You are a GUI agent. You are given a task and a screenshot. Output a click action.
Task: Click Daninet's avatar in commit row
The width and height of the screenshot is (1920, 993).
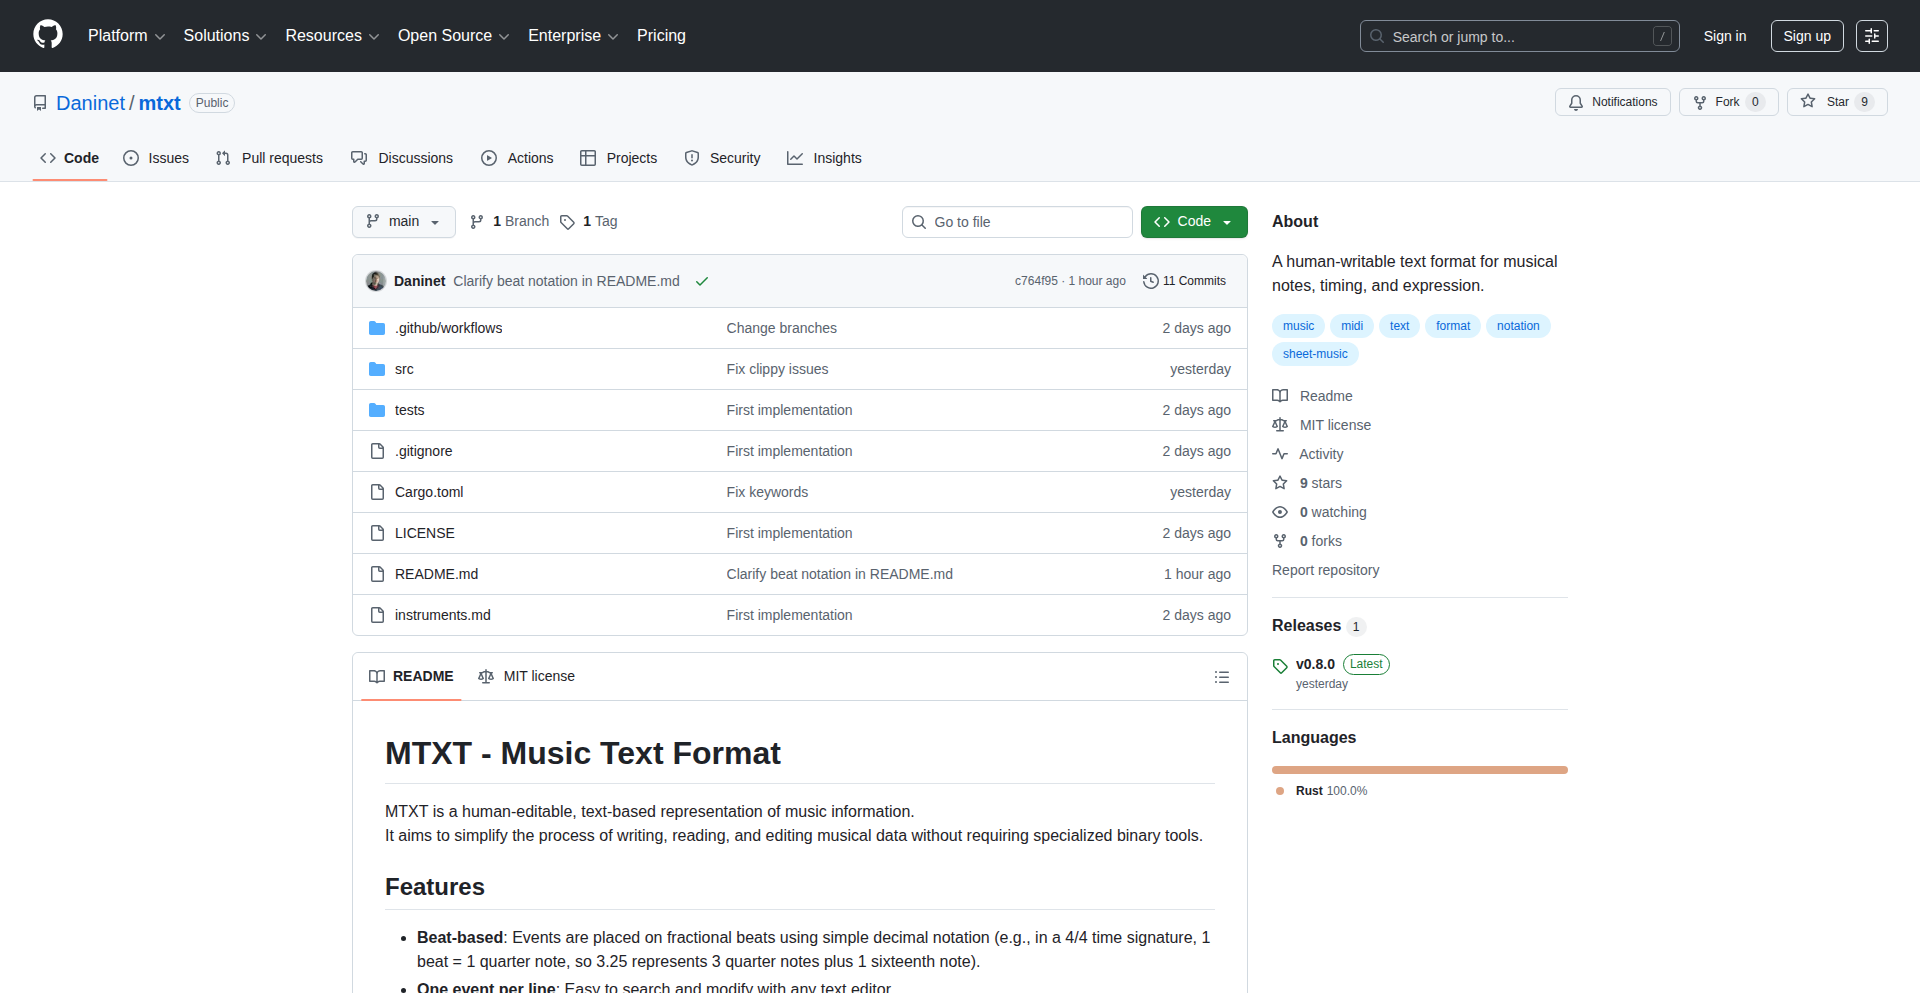[x=376, y=281]
